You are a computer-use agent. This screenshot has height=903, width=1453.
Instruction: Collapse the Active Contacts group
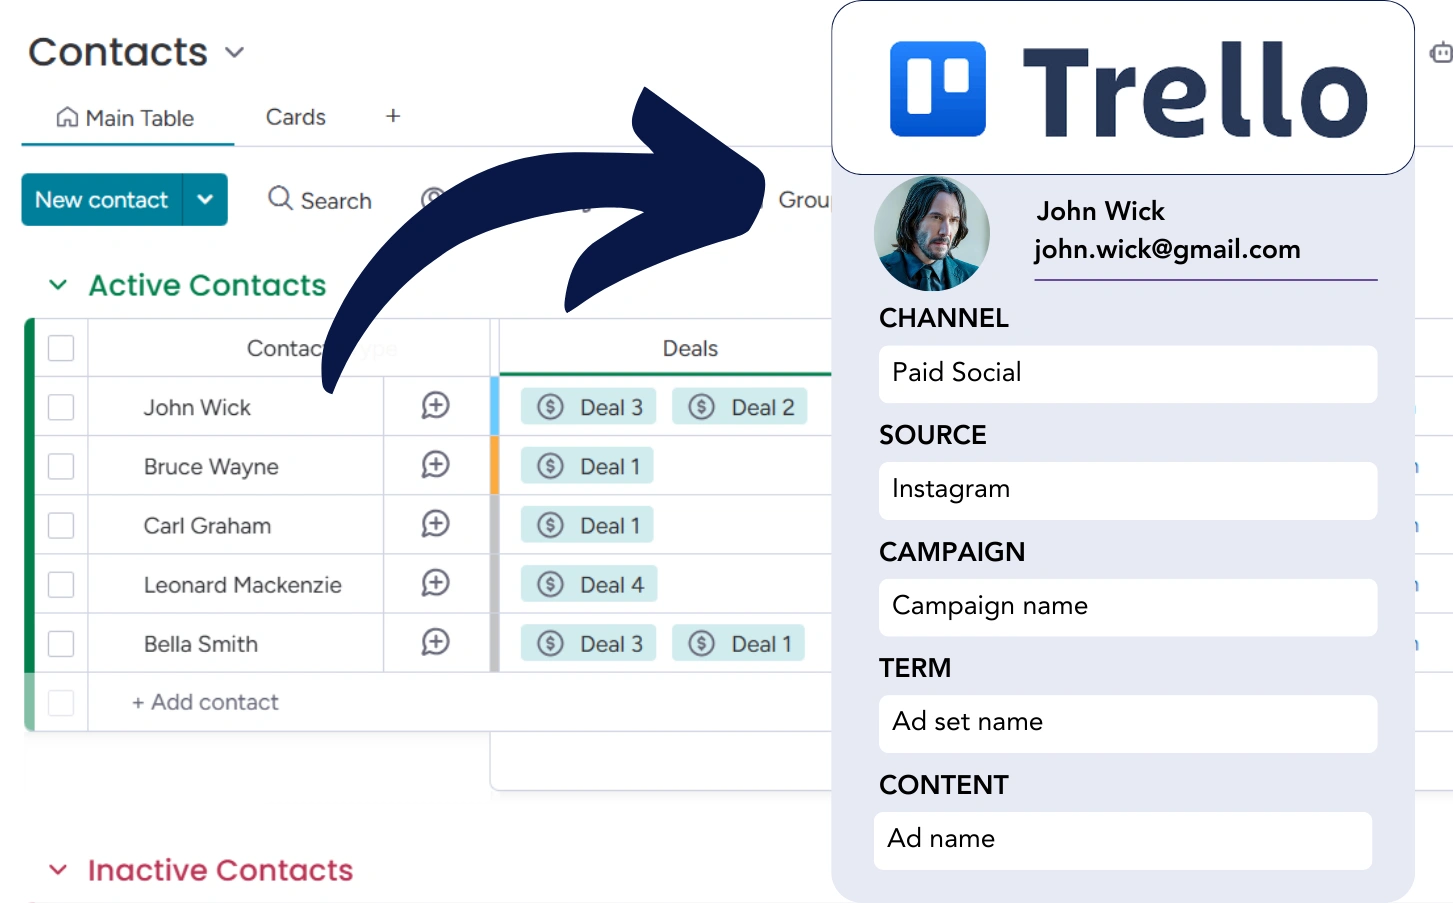[58, 285]
